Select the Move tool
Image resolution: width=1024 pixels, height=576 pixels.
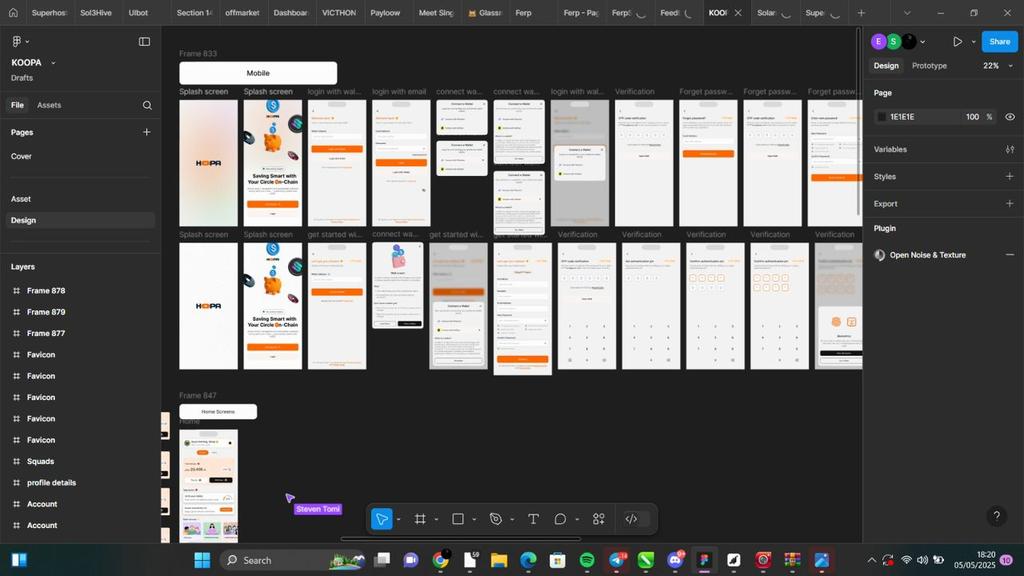click(381, 519)
